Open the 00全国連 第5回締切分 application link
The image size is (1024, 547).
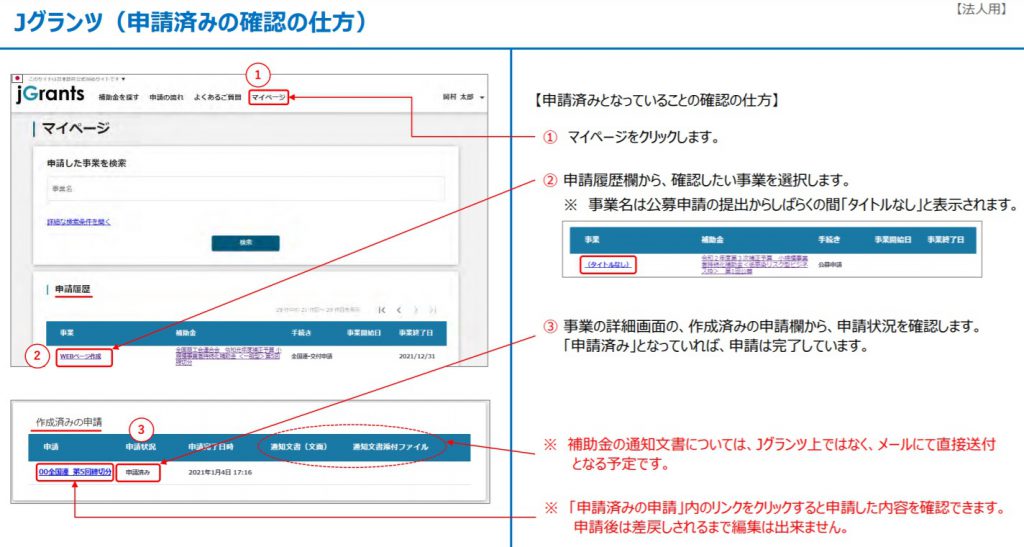[75, 472]
